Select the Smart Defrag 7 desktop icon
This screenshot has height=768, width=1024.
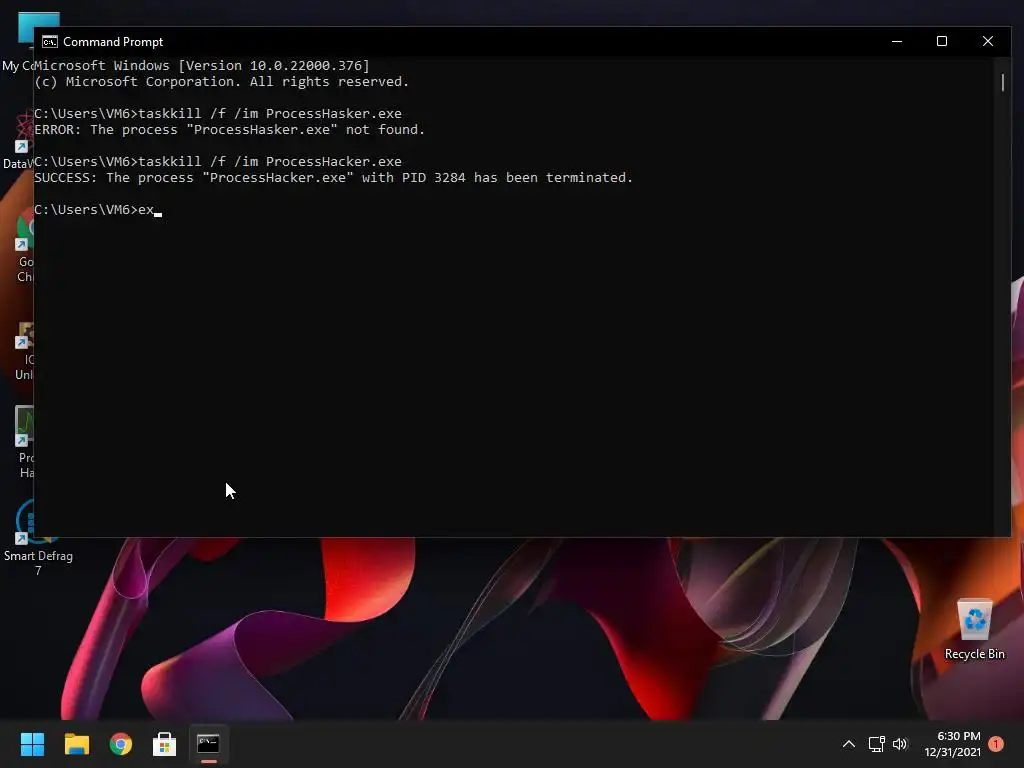tap(38, 538)
